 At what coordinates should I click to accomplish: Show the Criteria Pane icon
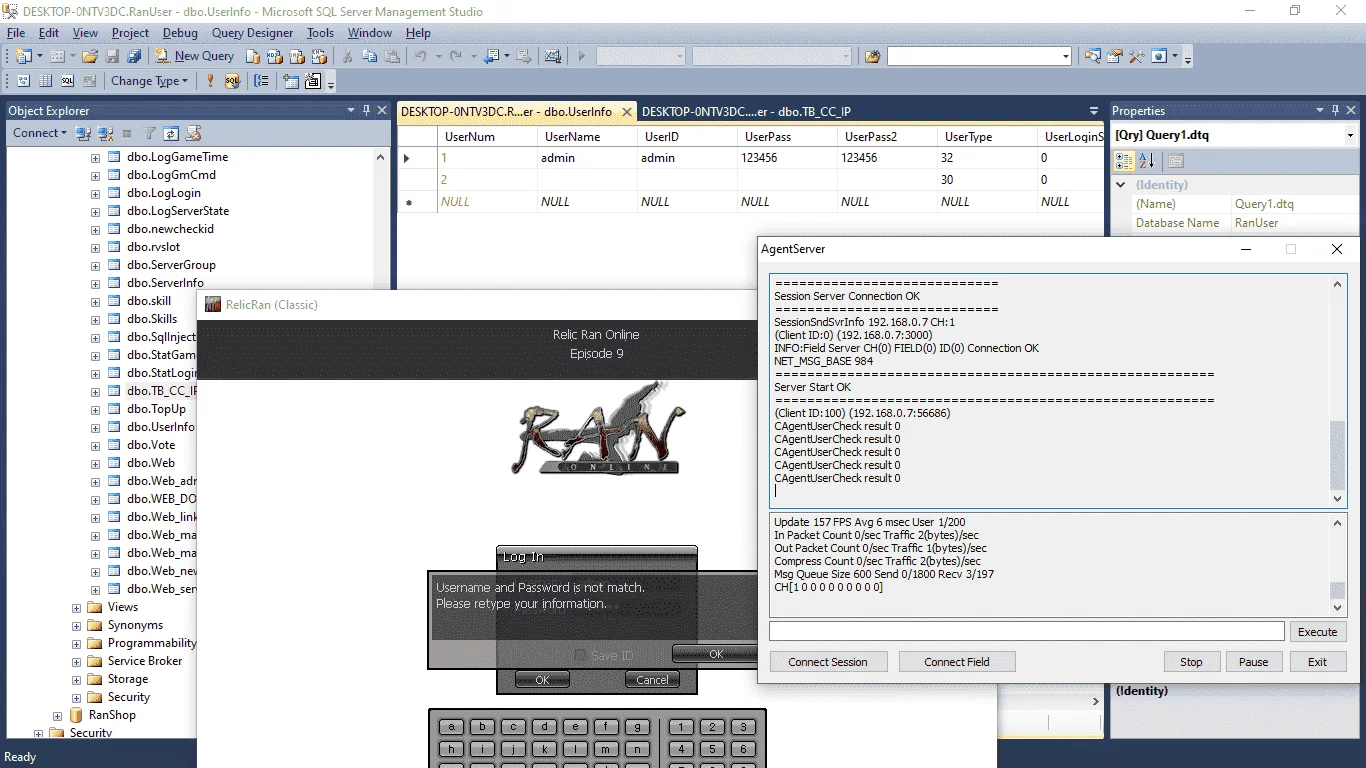click(45, 81)
